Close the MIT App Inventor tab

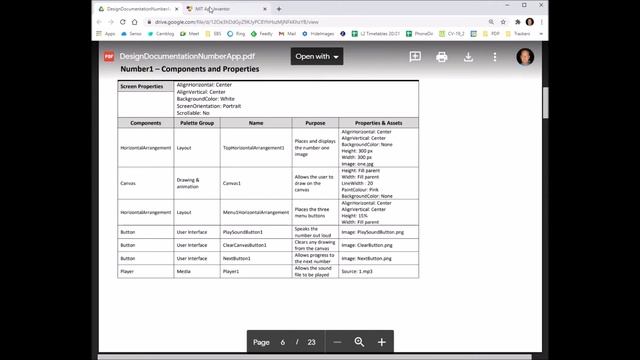(x=265, y=9)
